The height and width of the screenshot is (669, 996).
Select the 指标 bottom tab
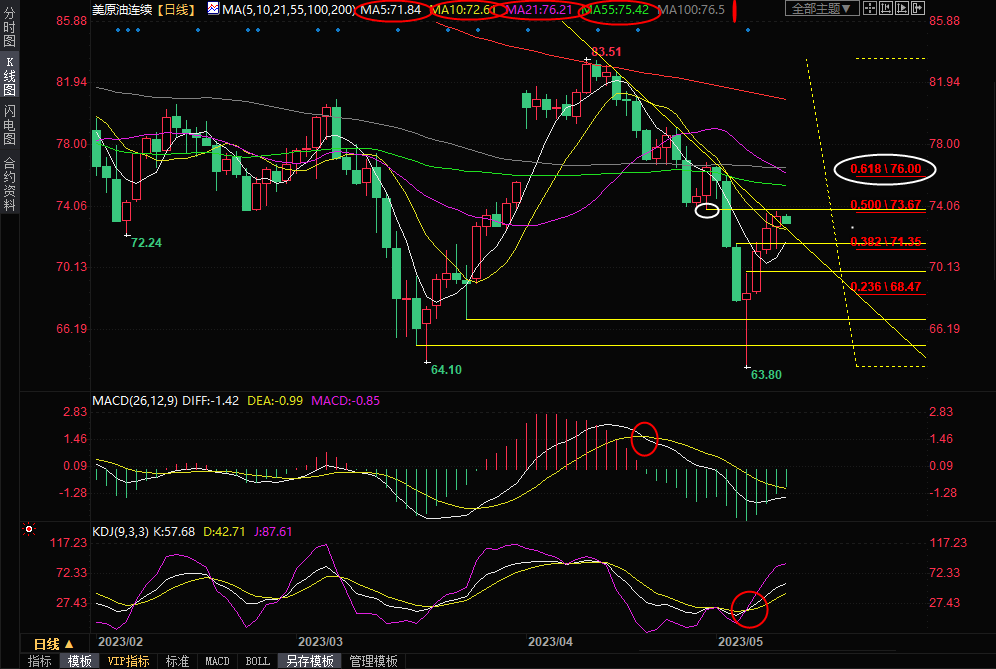(40, 661)
